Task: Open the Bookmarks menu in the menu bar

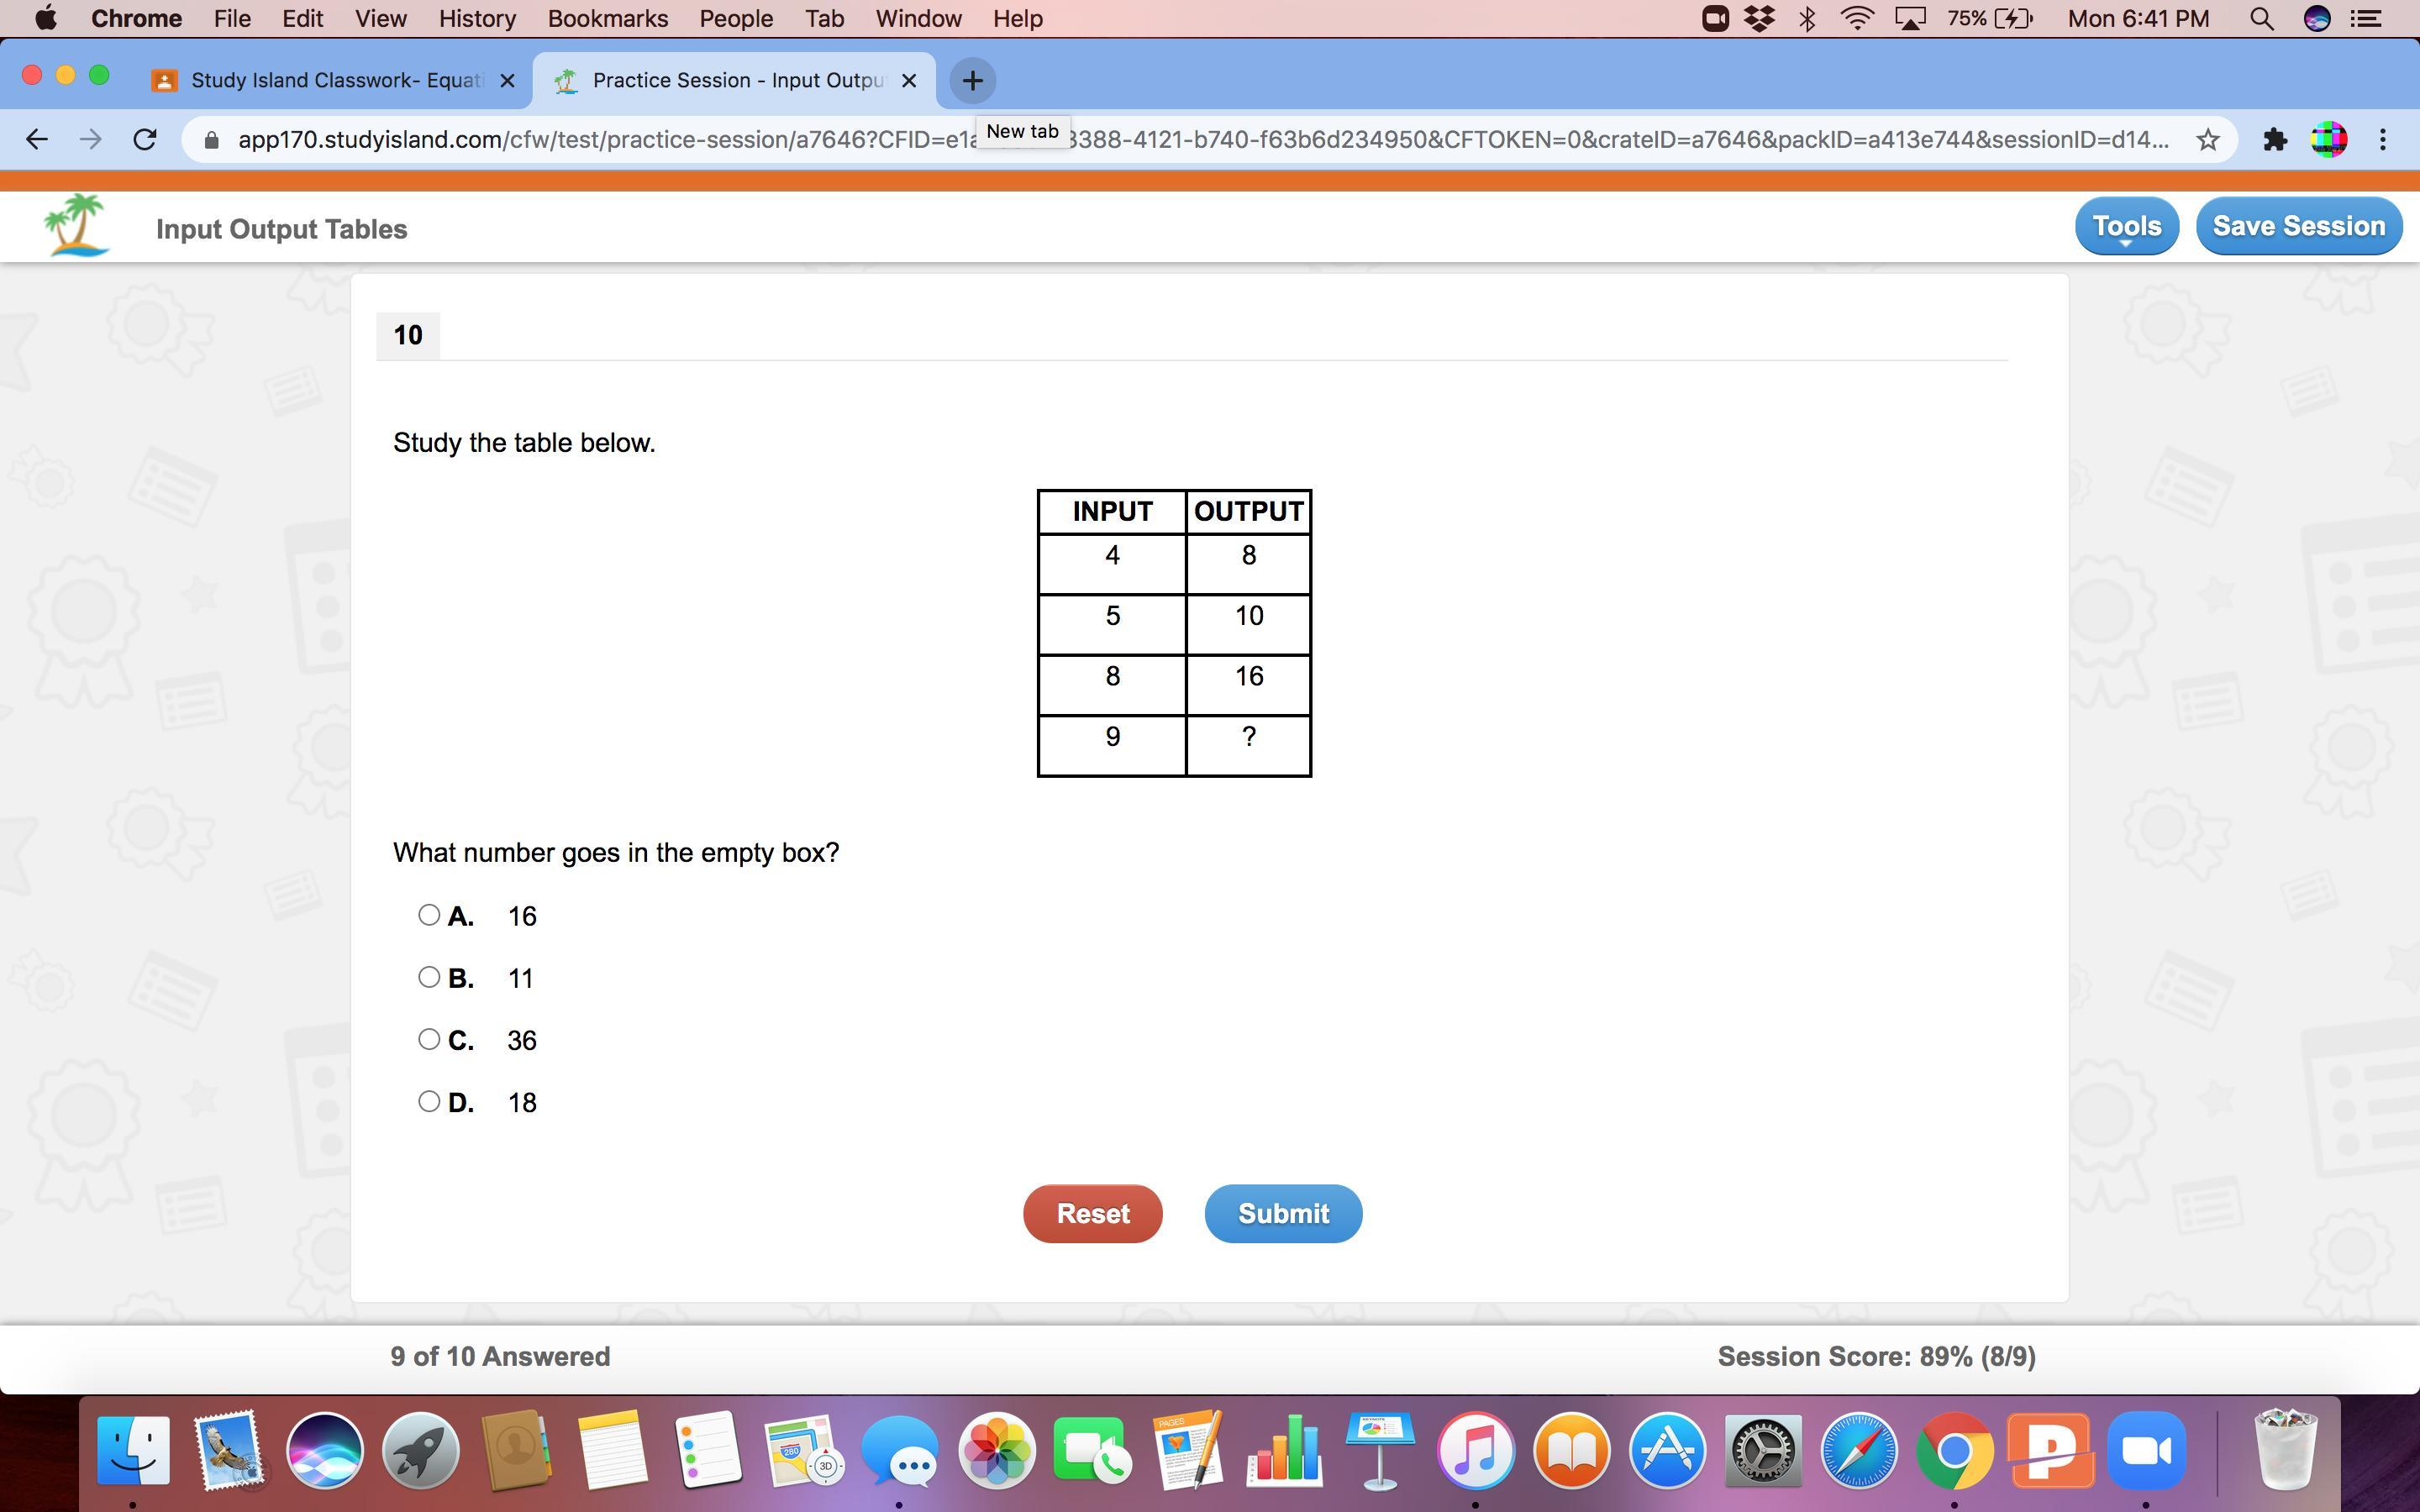Action: (x=607, y=19)
